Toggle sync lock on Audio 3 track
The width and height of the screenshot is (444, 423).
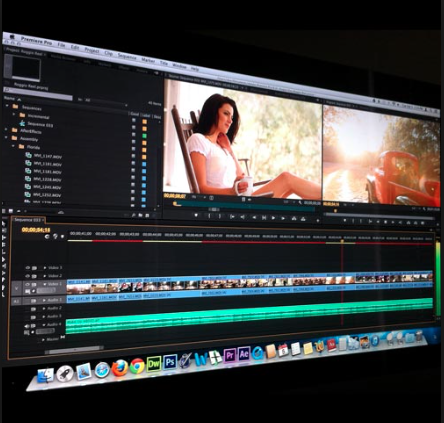coord(33,317)
